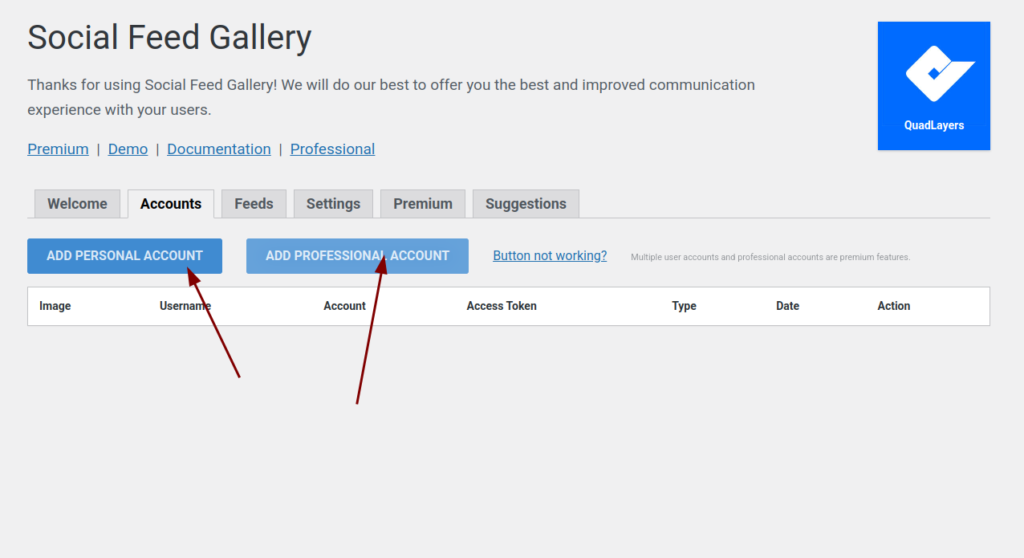
Task: View the Suggestions tab
Action: pyautogui.click(x=526, y=204)
